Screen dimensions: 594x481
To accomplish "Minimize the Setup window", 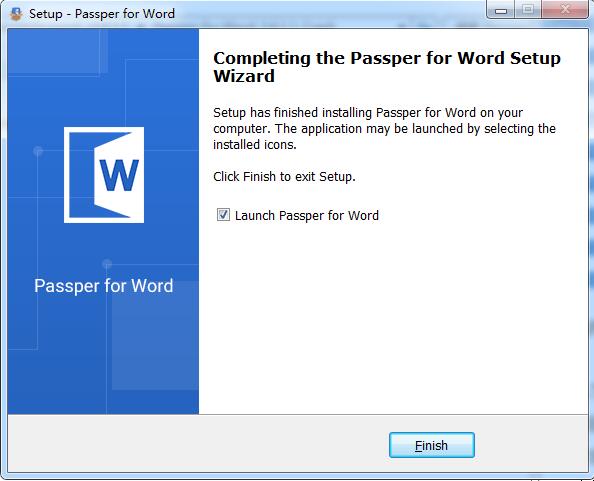I will [x=501, y=10].
